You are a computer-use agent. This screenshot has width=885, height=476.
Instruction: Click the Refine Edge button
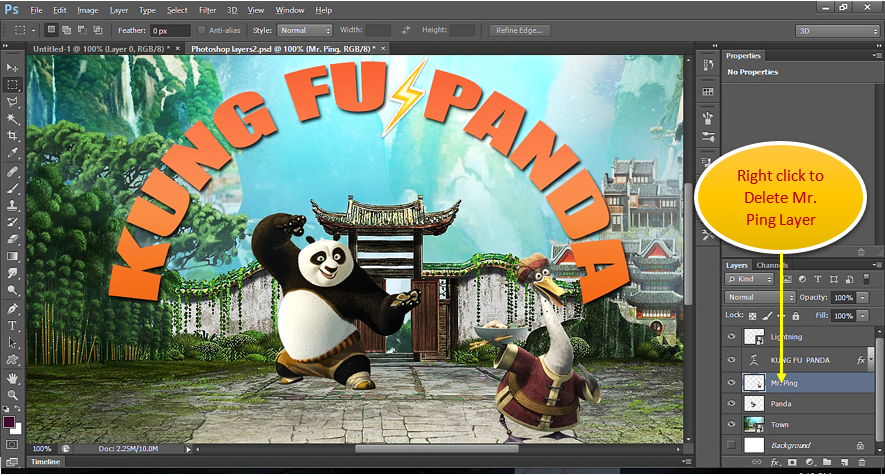[521, 31]
